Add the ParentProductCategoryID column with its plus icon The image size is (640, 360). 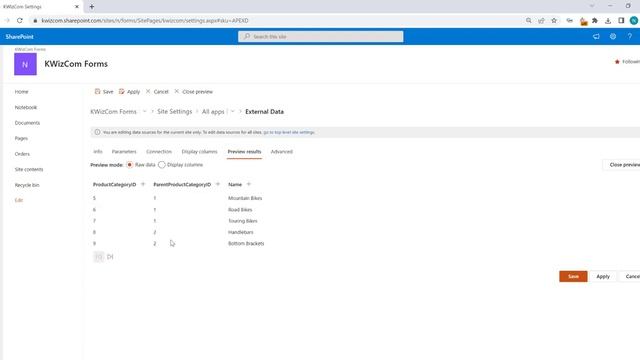pyautogui.click(x=218, y=184)
